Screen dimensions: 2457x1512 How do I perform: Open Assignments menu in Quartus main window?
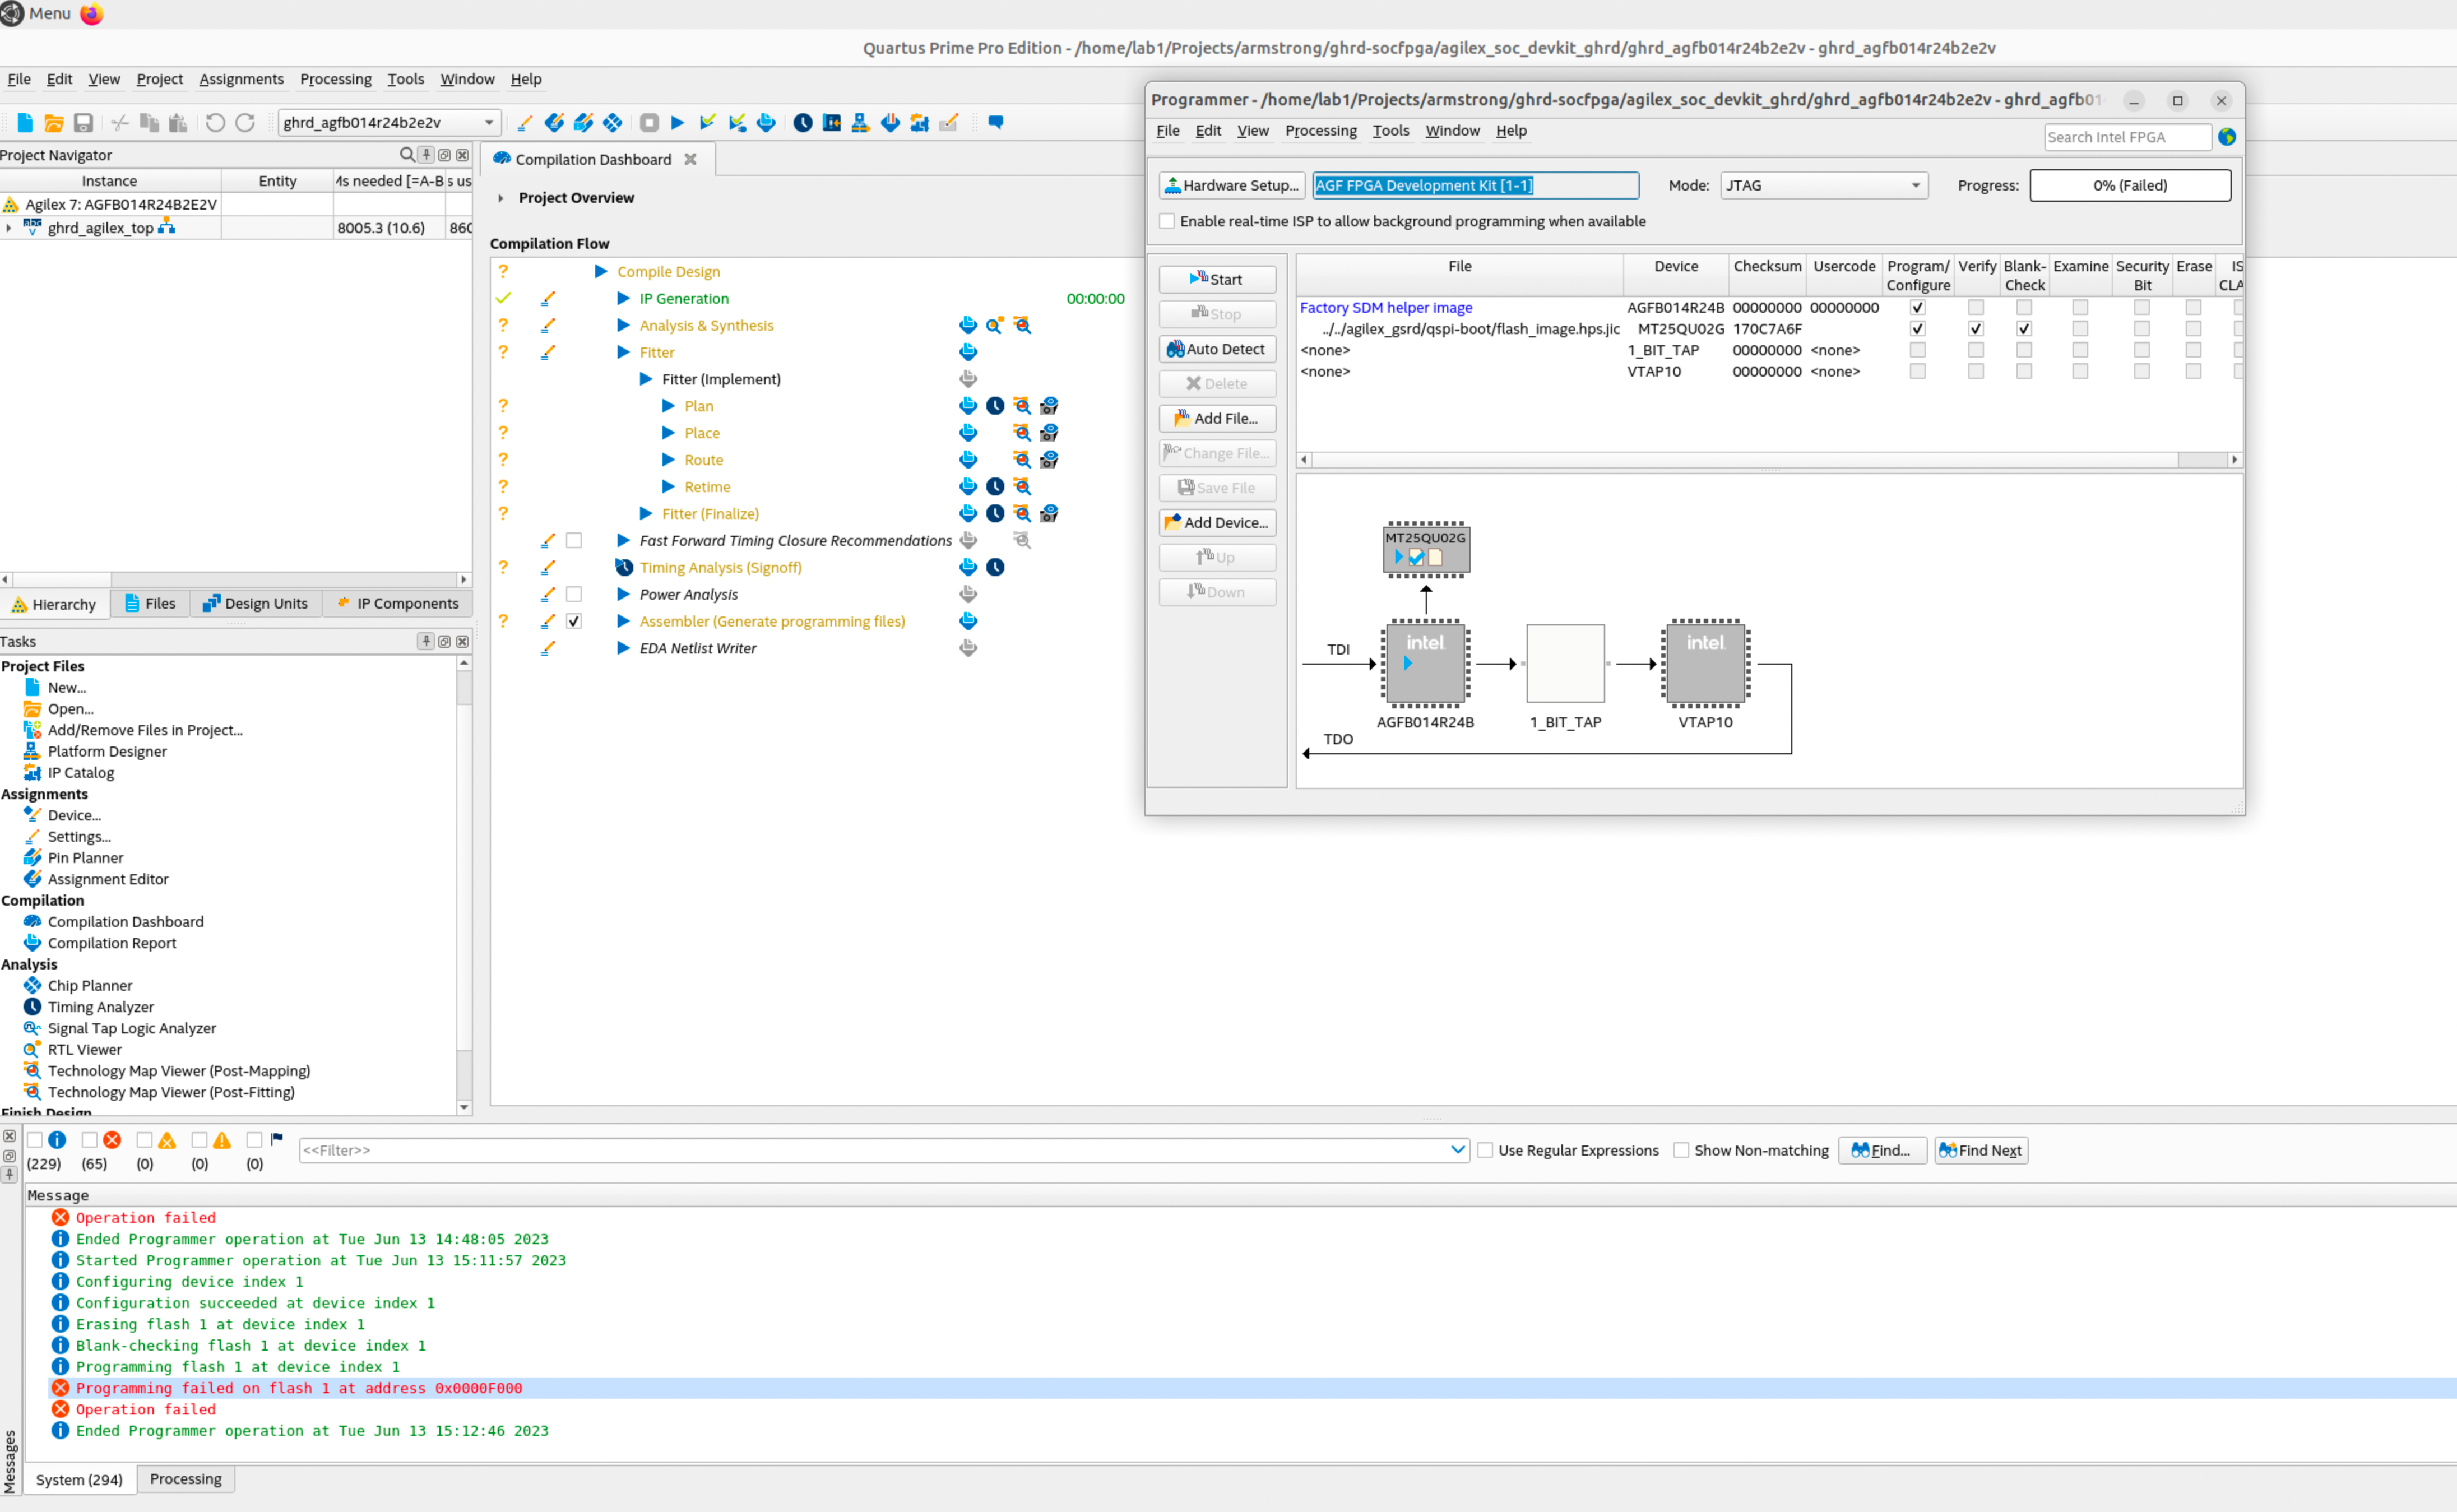tap(241, 79)
